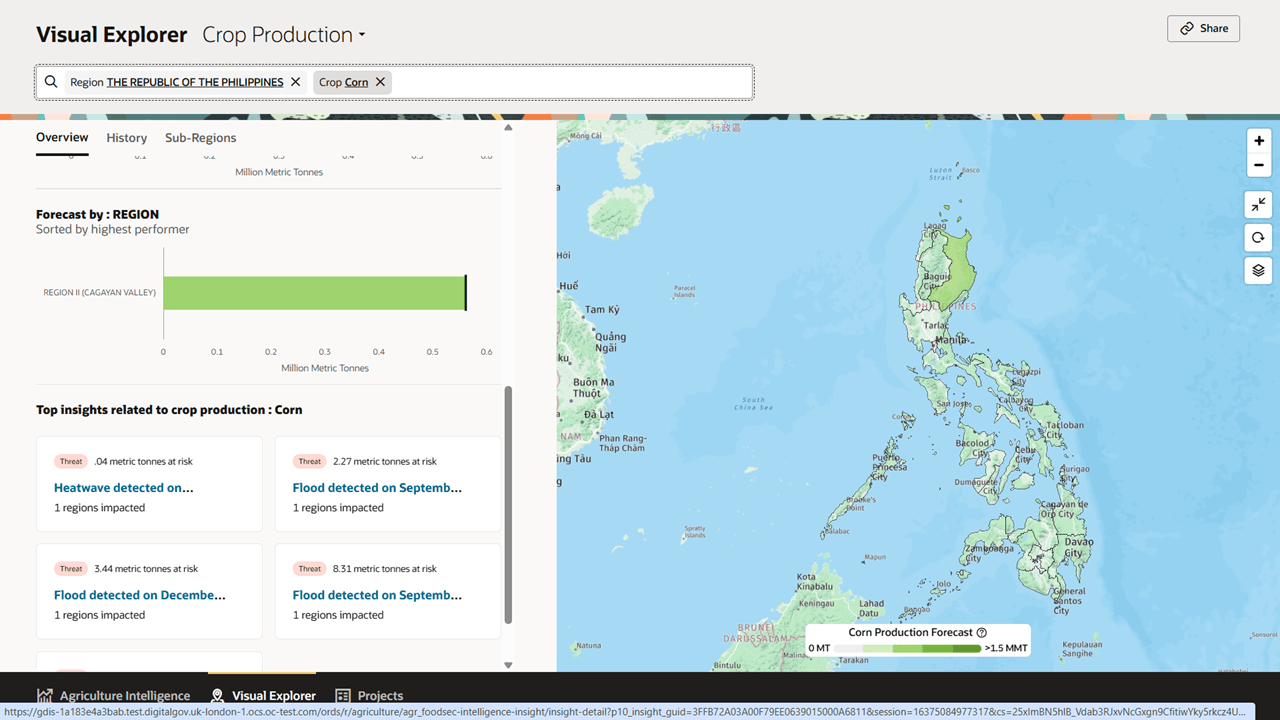Remove the Crop Corn filter
1280x720 pixels.
pos(379,81)
